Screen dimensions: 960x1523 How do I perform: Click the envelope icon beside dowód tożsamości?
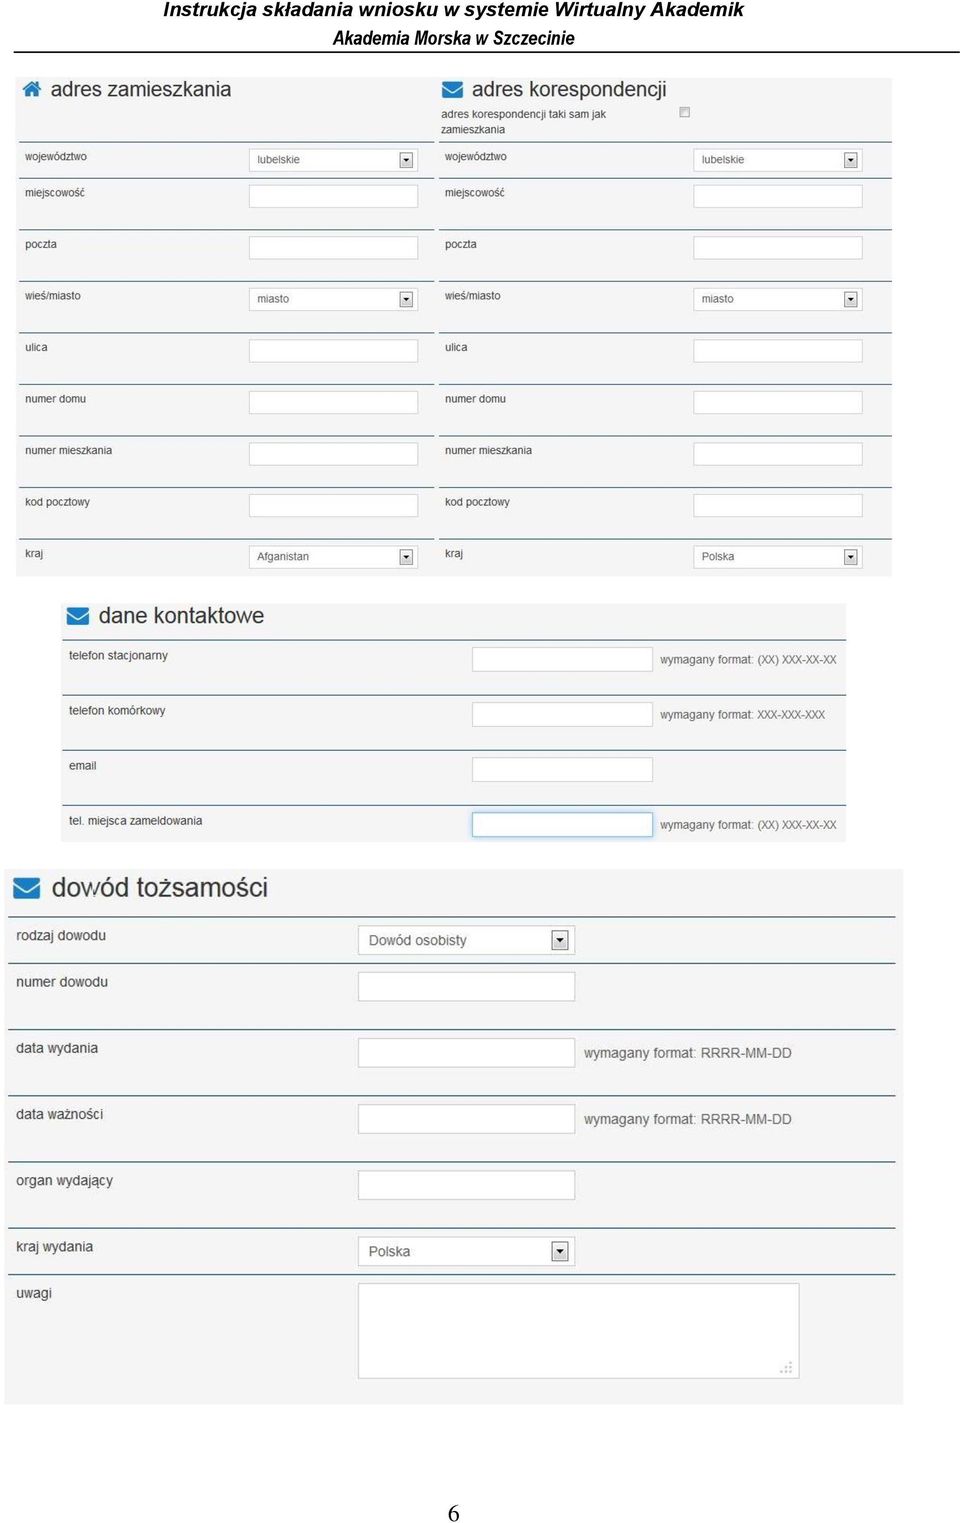(x=27, y=888)
